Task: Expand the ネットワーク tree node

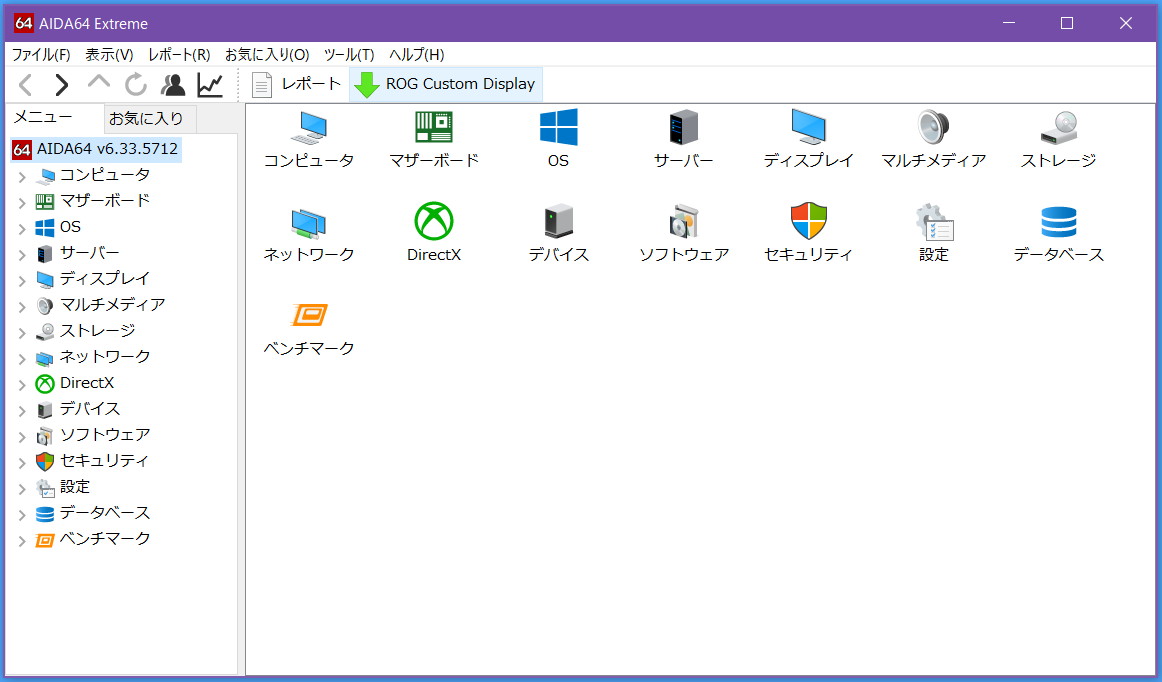Action: (22, 358)
